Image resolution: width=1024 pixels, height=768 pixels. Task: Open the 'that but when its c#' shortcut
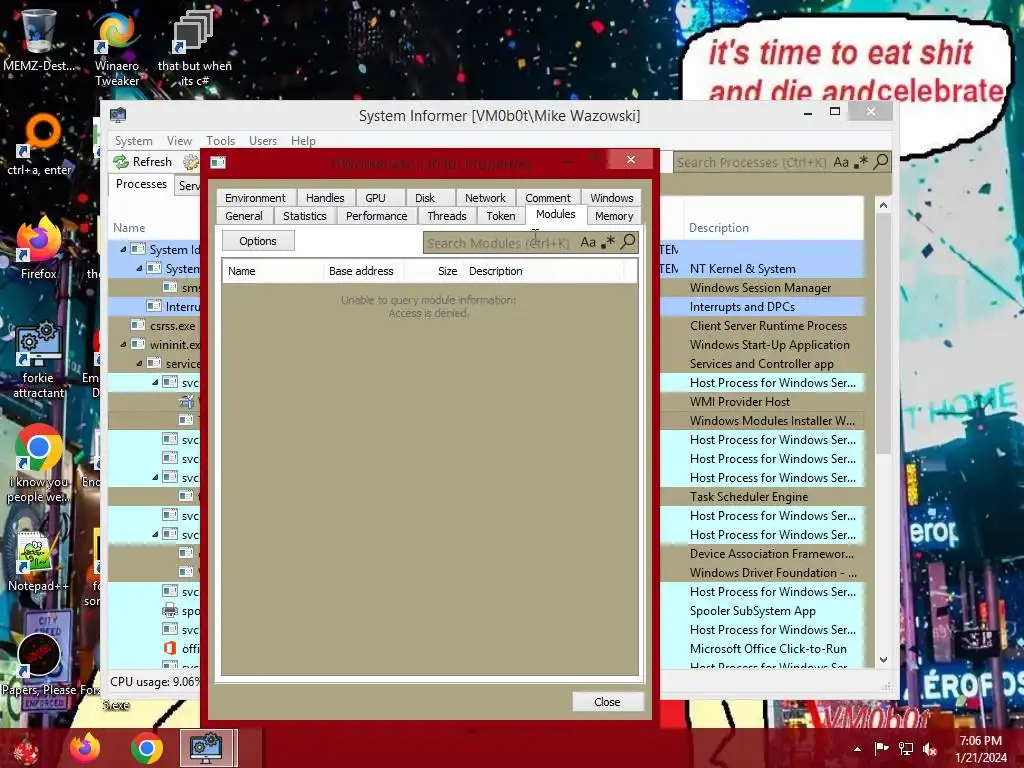194,50
